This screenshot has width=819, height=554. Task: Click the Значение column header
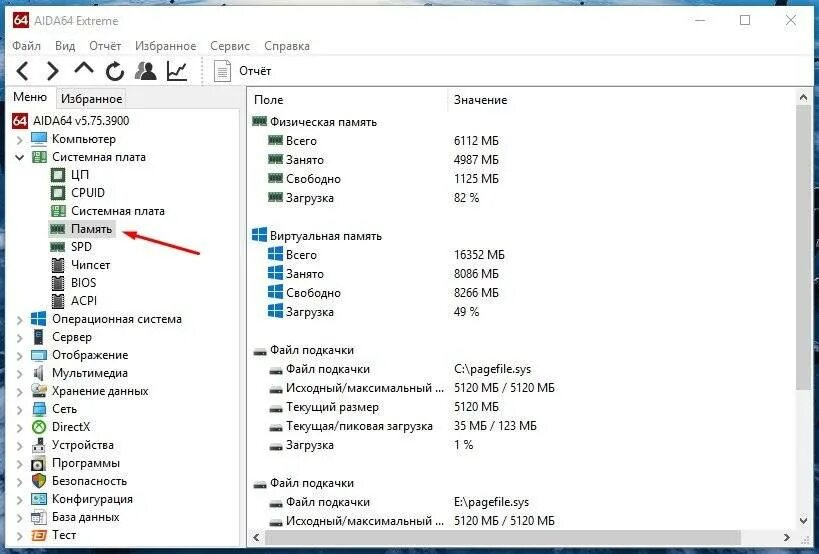[x=481, y=100]
